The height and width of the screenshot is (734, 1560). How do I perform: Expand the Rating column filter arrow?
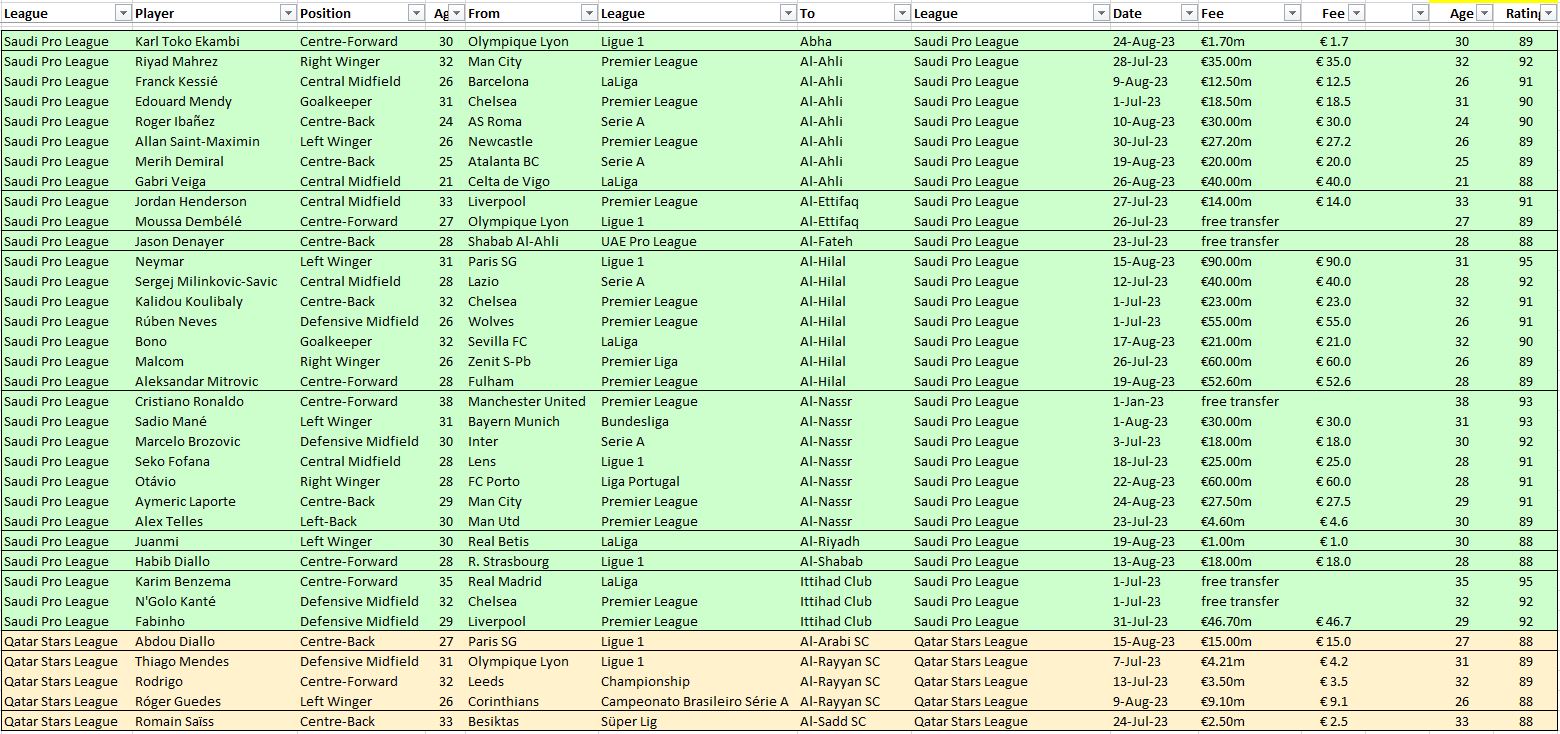click(1549, 13)
